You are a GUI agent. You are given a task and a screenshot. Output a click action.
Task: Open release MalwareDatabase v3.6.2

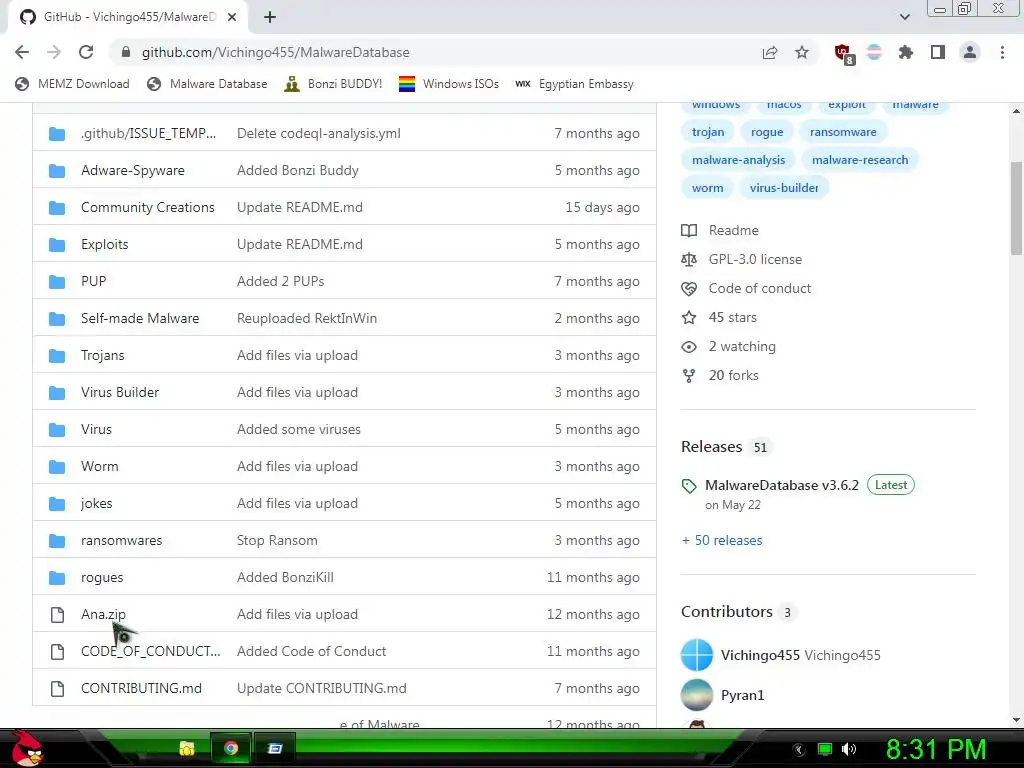point(782,485)
